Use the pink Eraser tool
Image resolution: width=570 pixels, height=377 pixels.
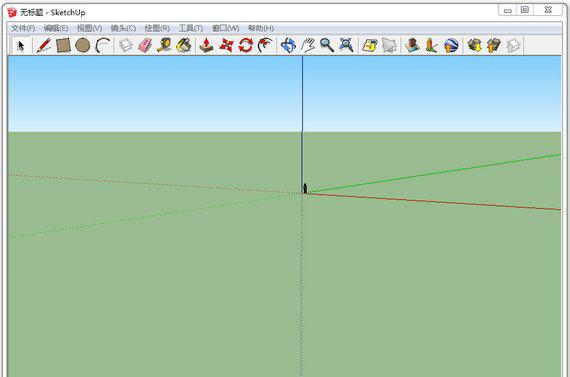pos(145,46)
